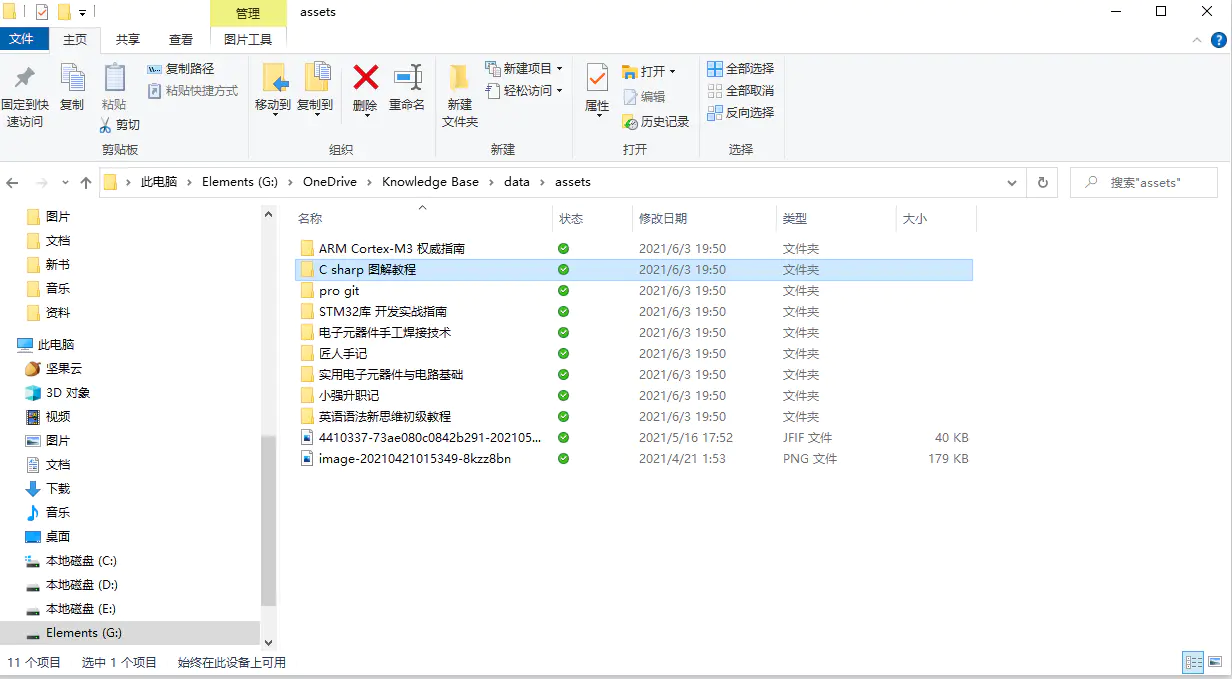Switch to the Share (共享) tab
This screenshot has height=679, width=1232.
click(x=128, y=39)
